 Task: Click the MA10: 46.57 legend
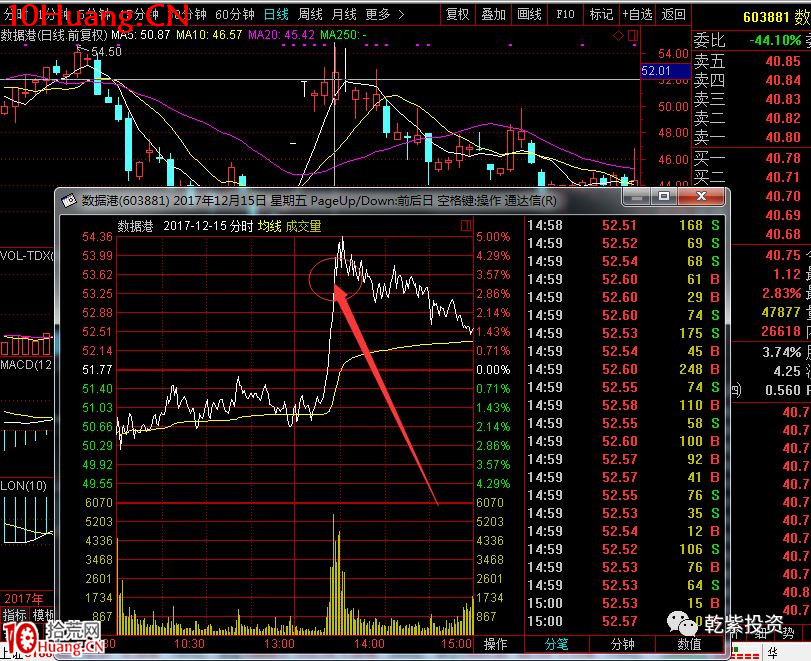(x=209, y=35)
